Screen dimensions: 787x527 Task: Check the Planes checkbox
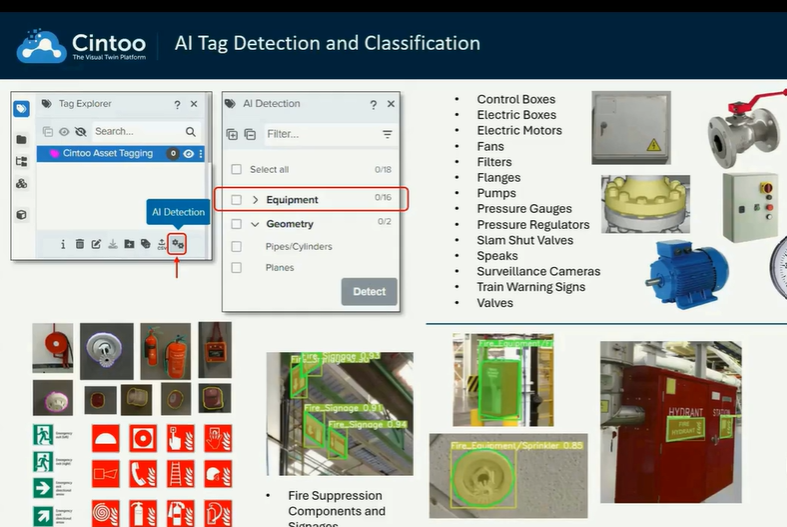click(236, 268)
